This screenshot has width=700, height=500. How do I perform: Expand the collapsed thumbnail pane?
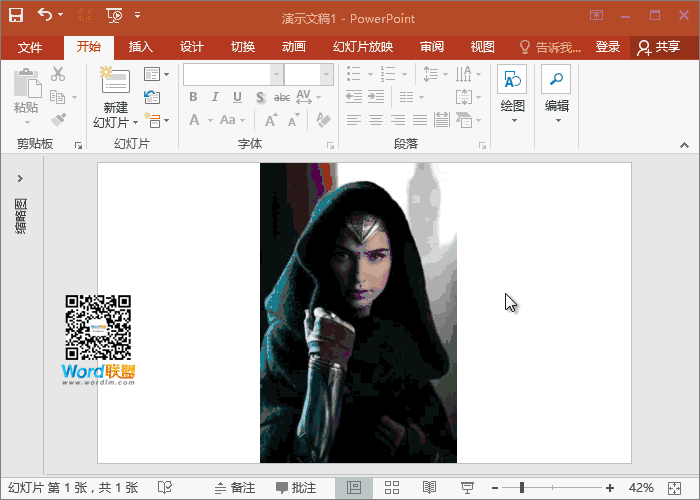[20, 178]
